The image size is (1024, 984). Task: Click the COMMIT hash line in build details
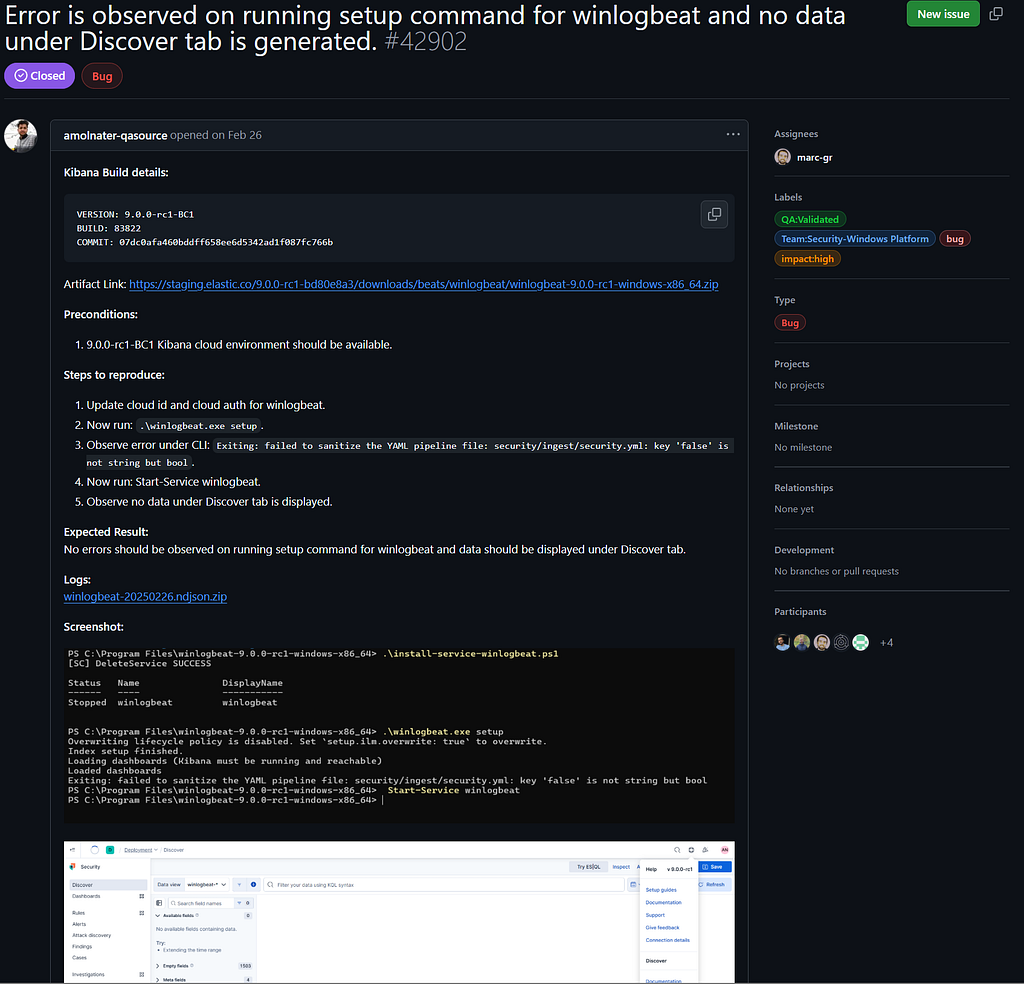click(x=204, y=242)
